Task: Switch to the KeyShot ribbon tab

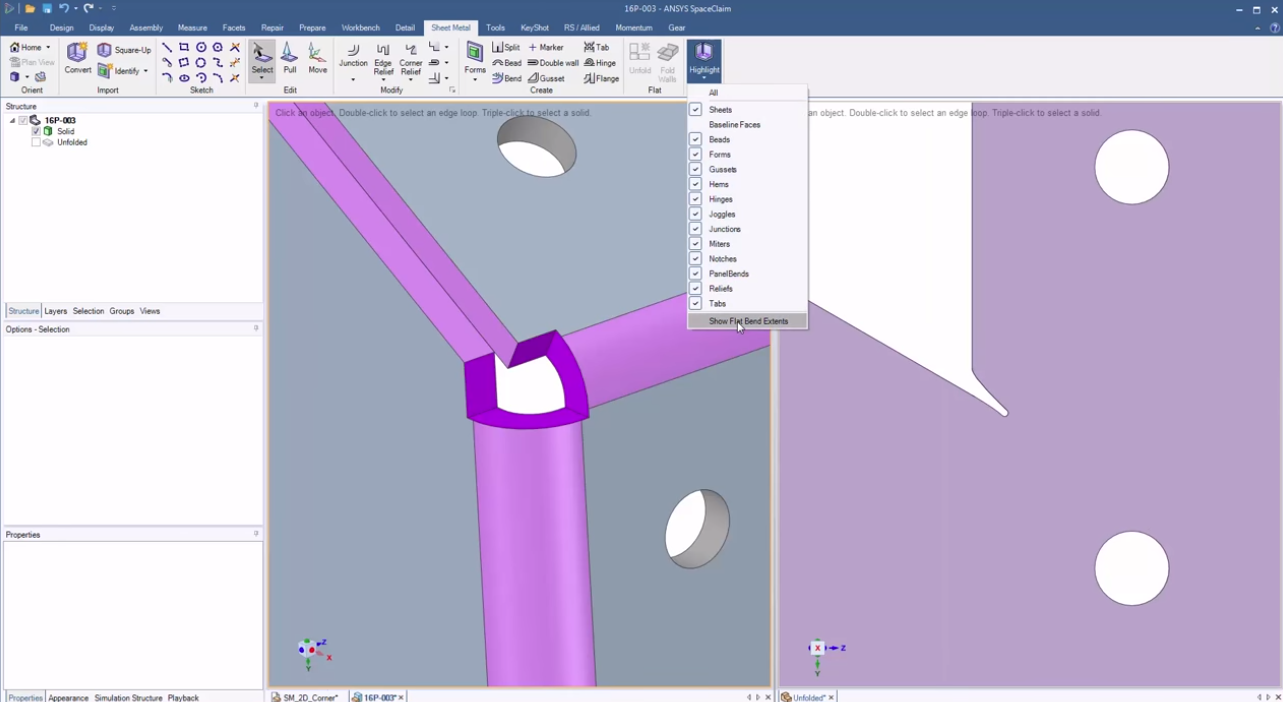Action: click(535, 28)
